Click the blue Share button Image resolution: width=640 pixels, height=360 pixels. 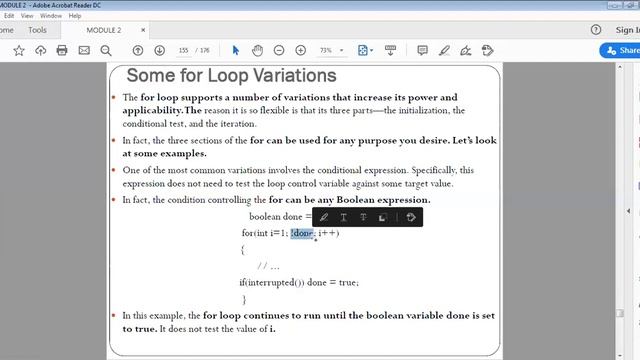point(620,50)
